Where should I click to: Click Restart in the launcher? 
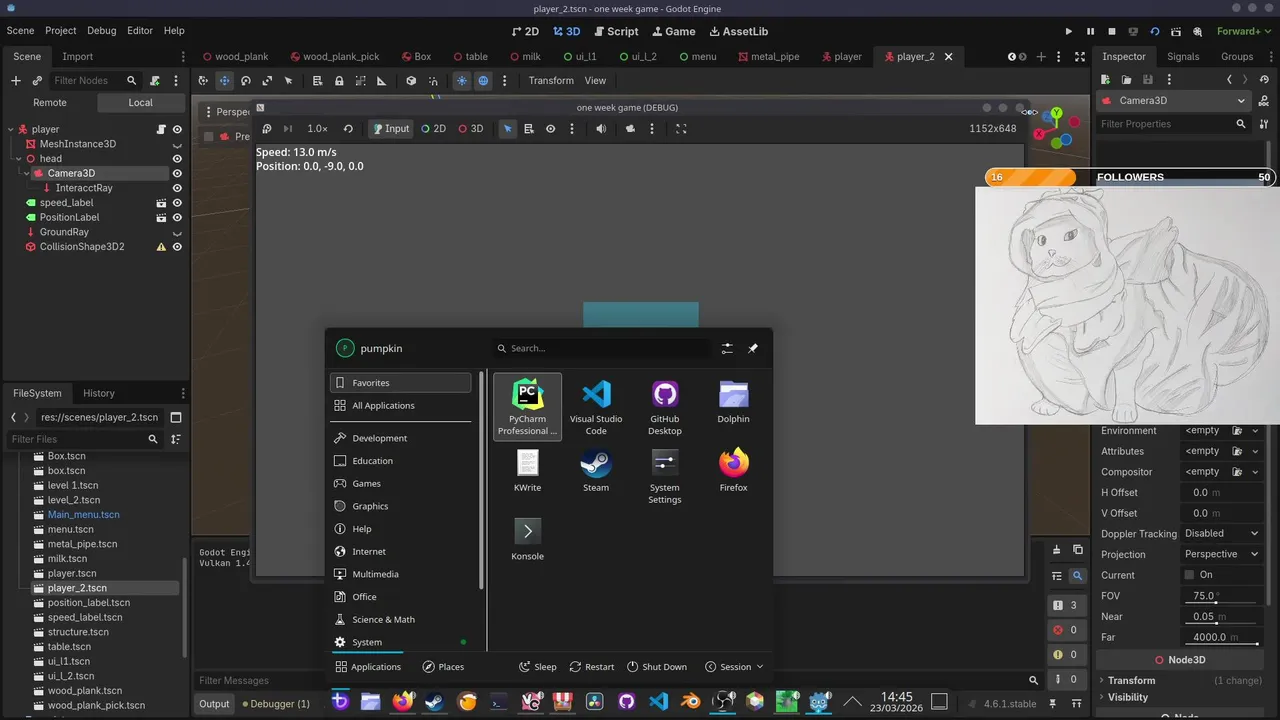(x=592, y=667)
